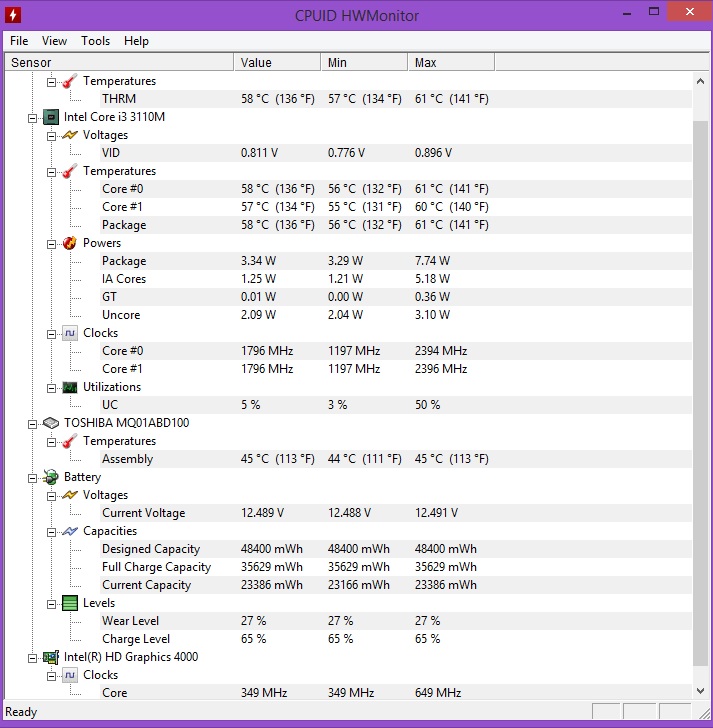Image resolution: width=713 pixels, height=728 pixels.
Task: Click the green Levels icon
Action: (x=70, y=603)
